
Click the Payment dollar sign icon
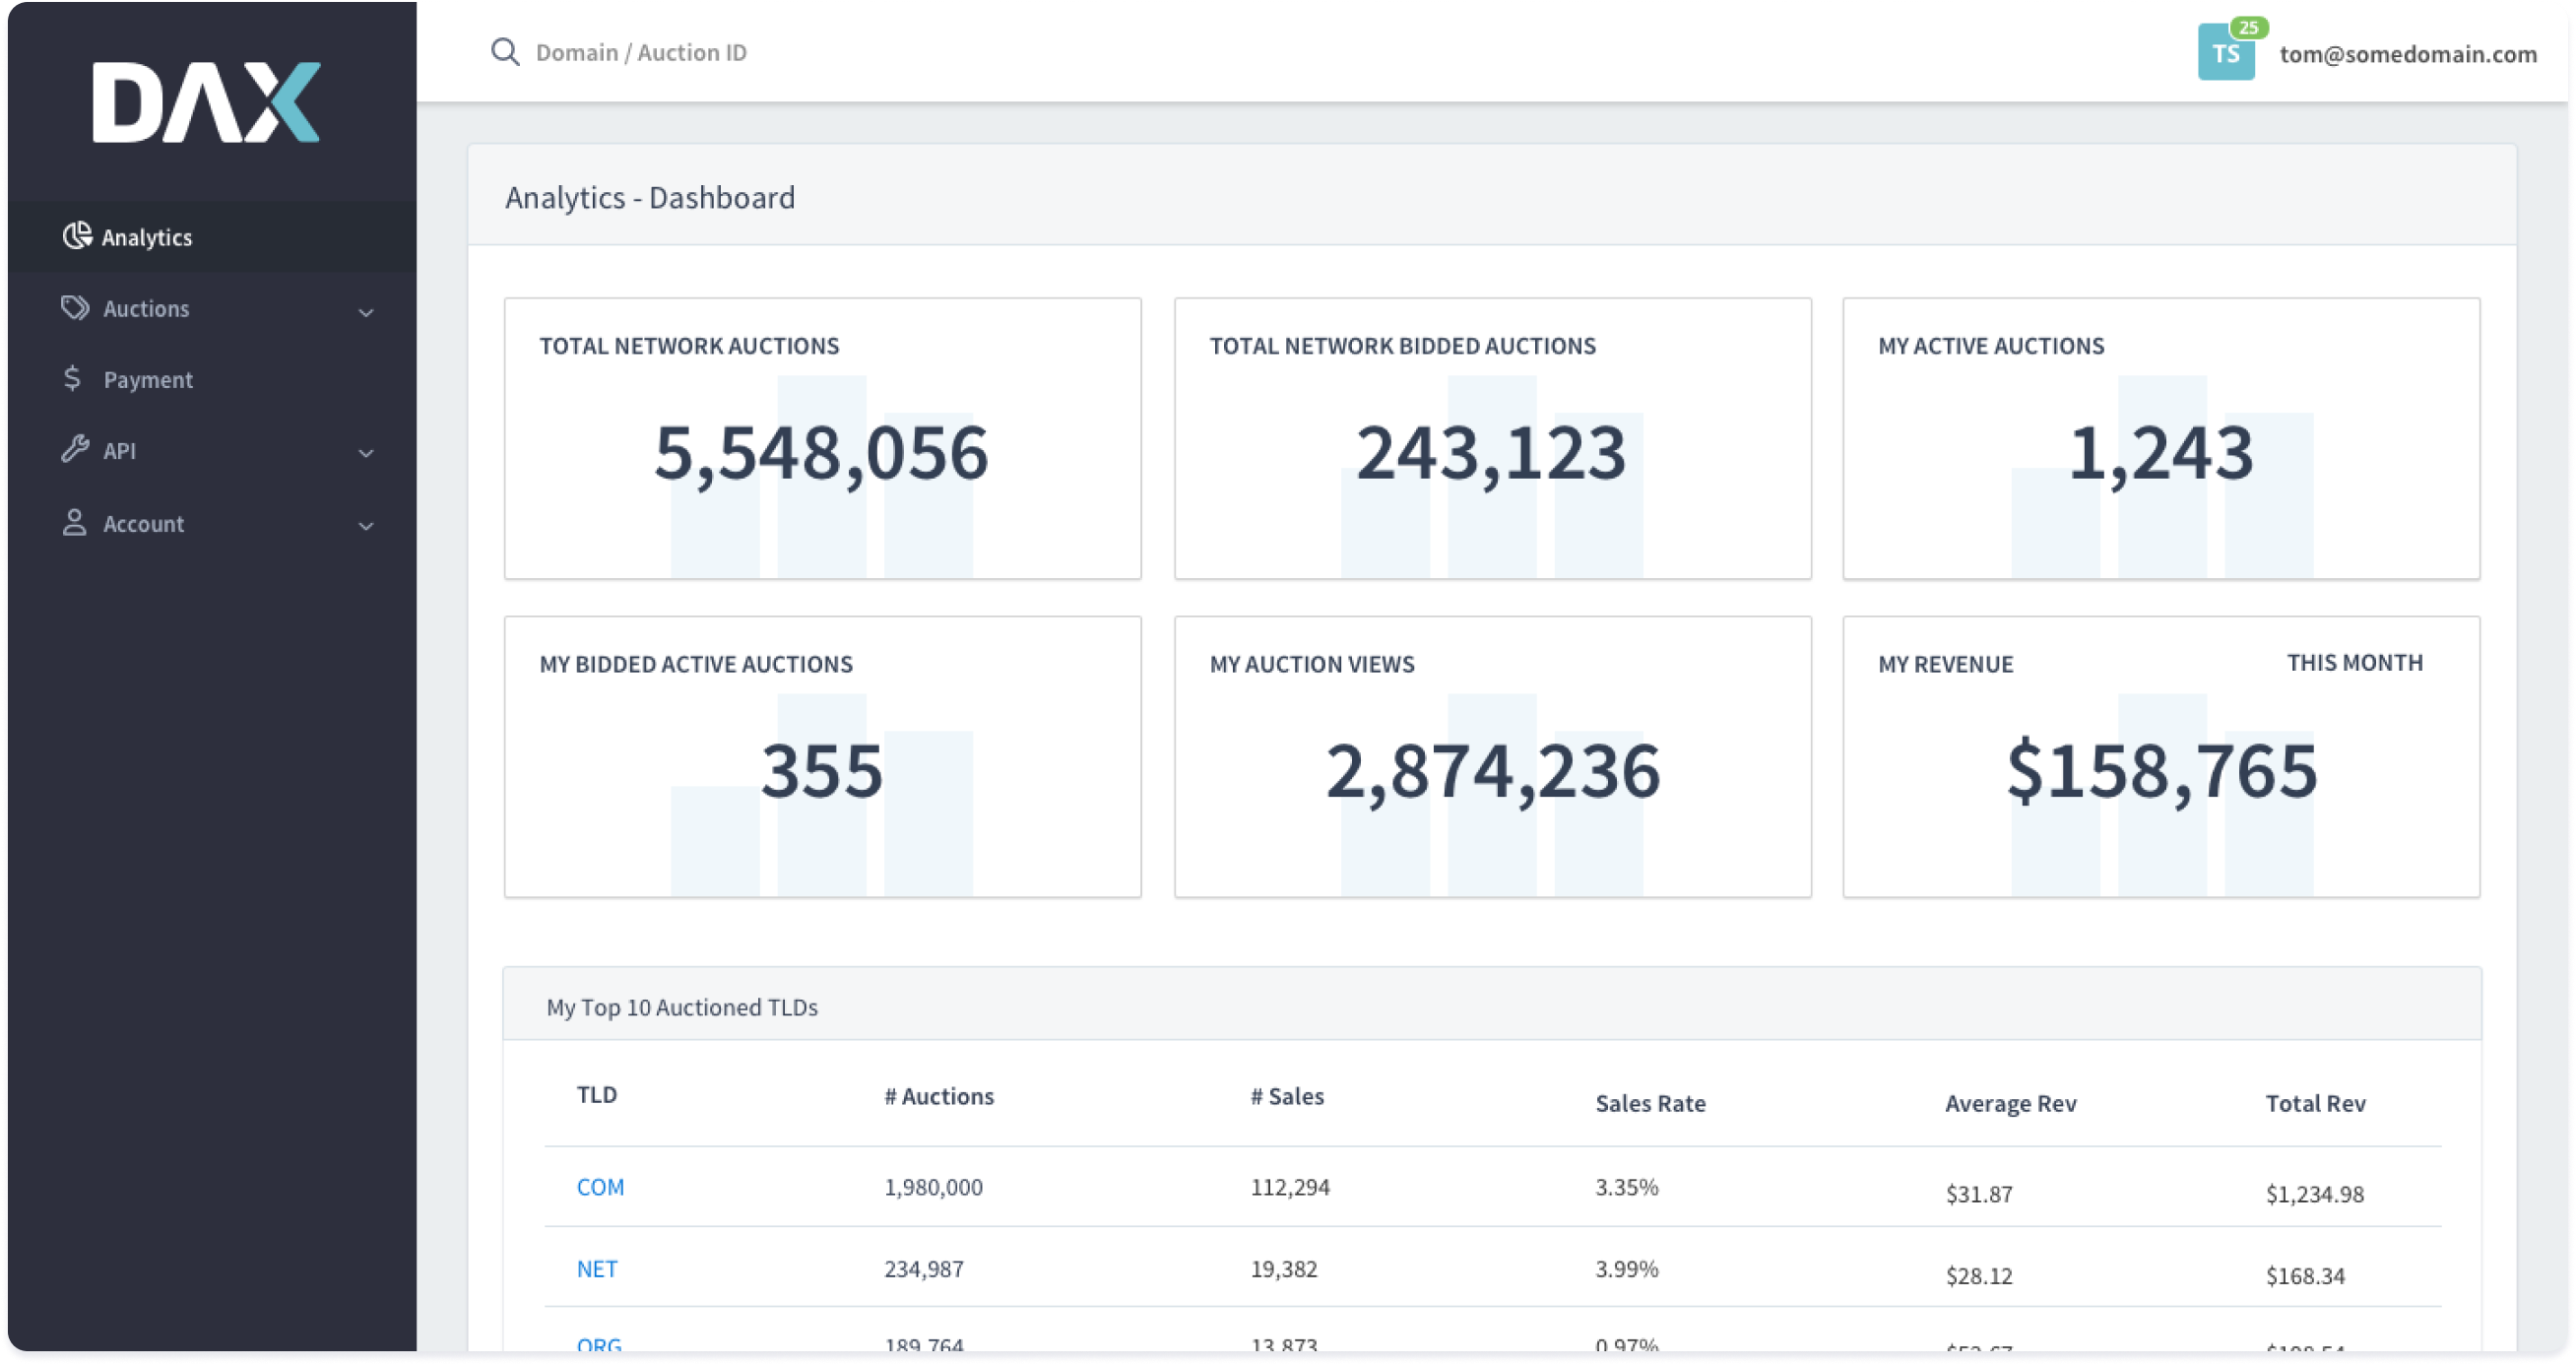coord(72,379)
